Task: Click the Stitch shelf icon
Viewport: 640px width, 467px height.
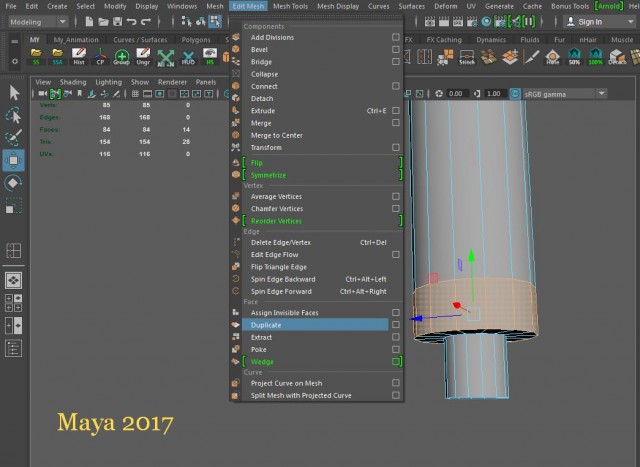Action: pos(467,57)
